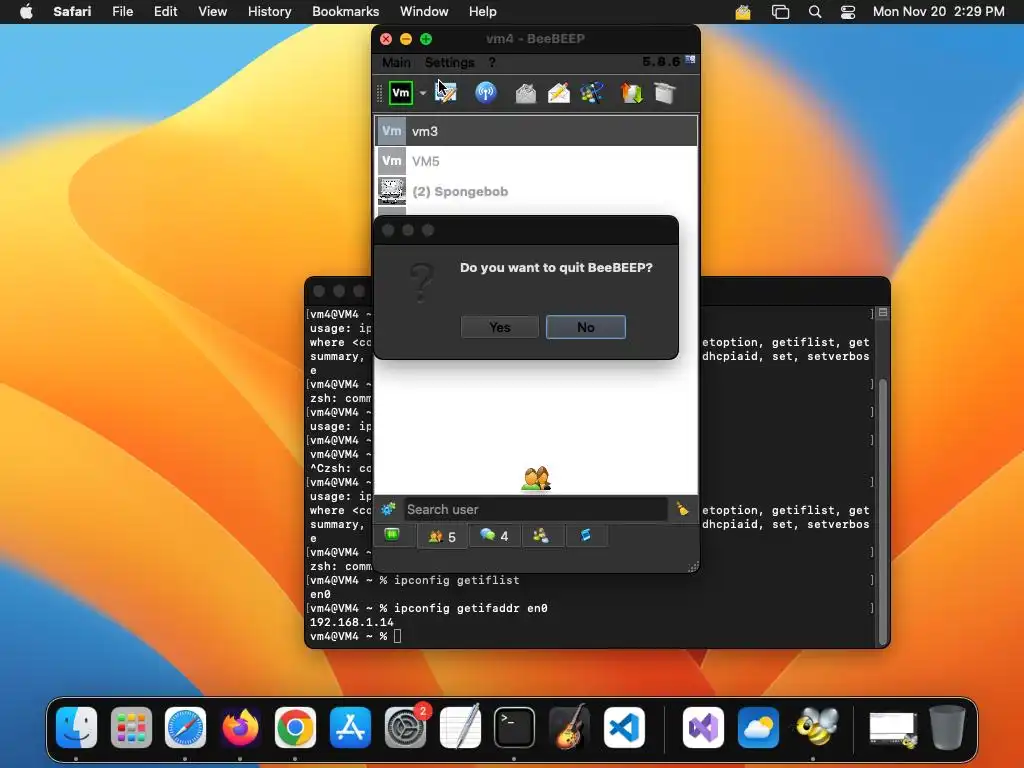1024x768 pixels.
Task: Open Control Center in menu bar
Action: click(848, 12)
